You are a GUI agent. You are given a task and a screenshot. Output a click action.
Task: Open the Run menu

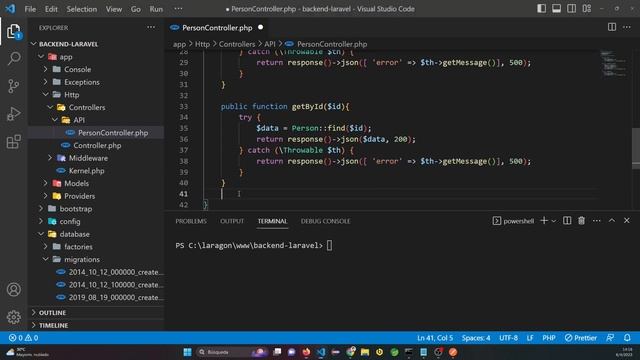point(156,9)
